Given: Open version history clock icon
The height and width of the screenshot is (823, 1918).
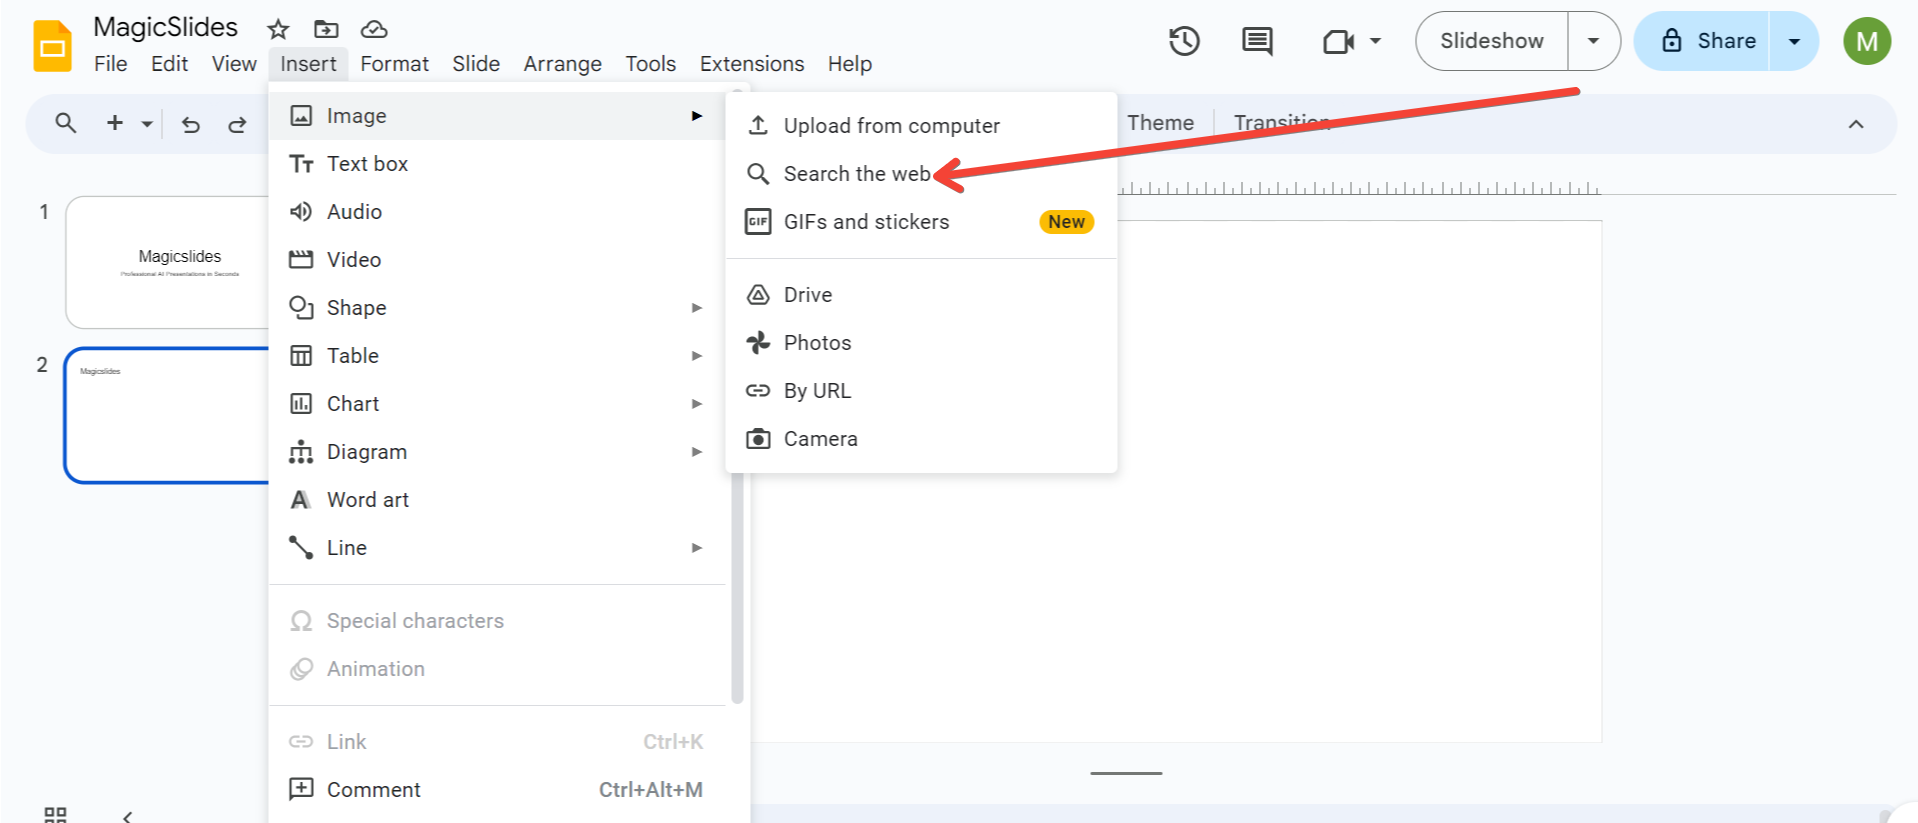Looking at the screenshot, I should (x=1184, y=41).
